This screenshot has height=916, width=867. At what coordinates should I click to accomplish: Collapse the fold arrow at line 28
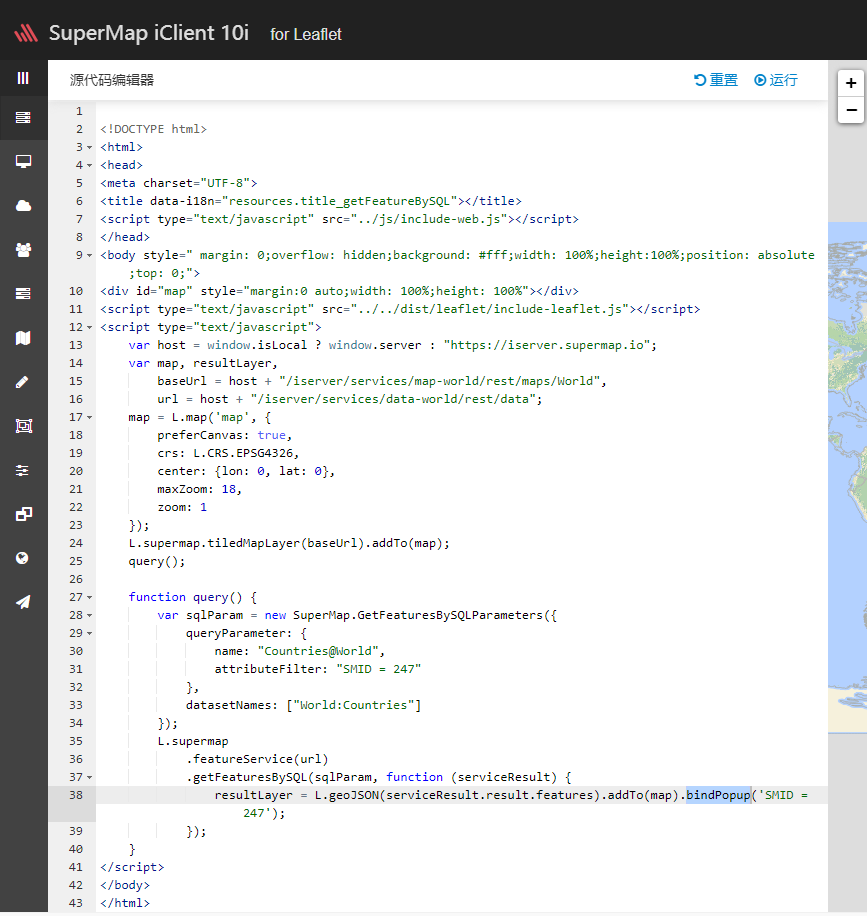point(89,615)
